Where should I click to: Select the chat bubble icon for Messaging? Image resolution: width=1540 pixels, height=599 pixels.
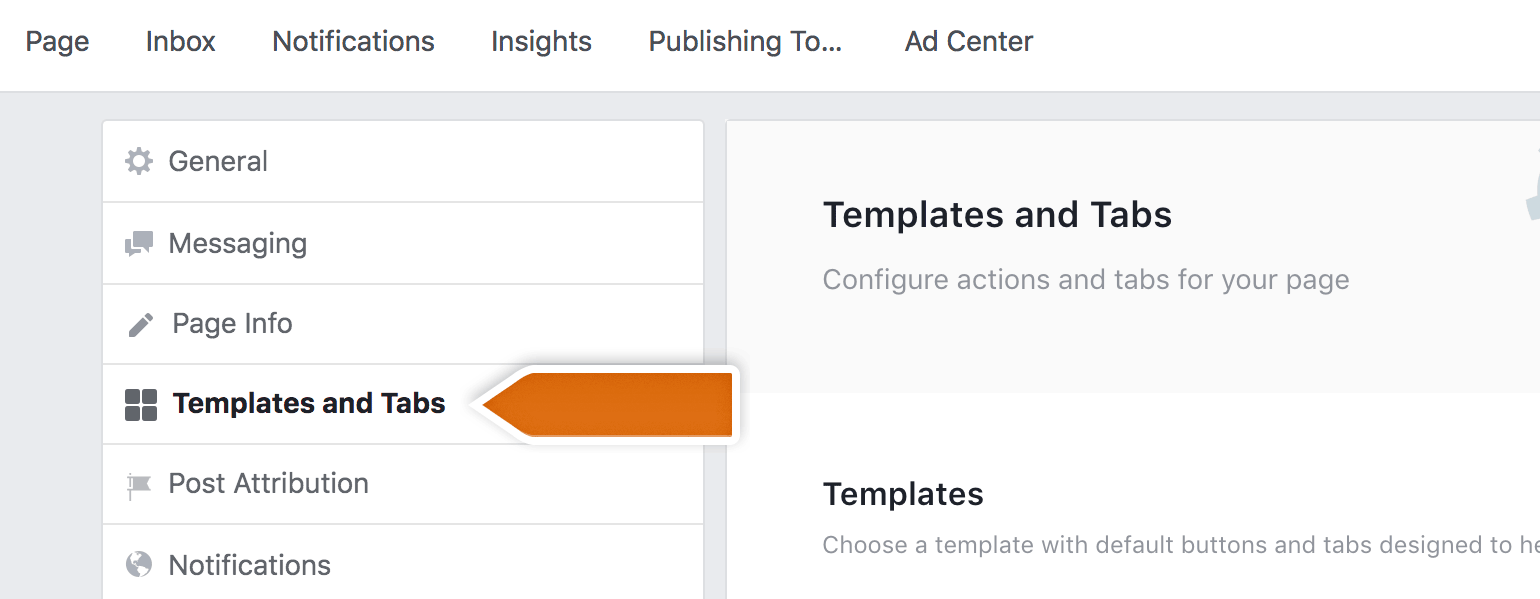pos(140,242)
